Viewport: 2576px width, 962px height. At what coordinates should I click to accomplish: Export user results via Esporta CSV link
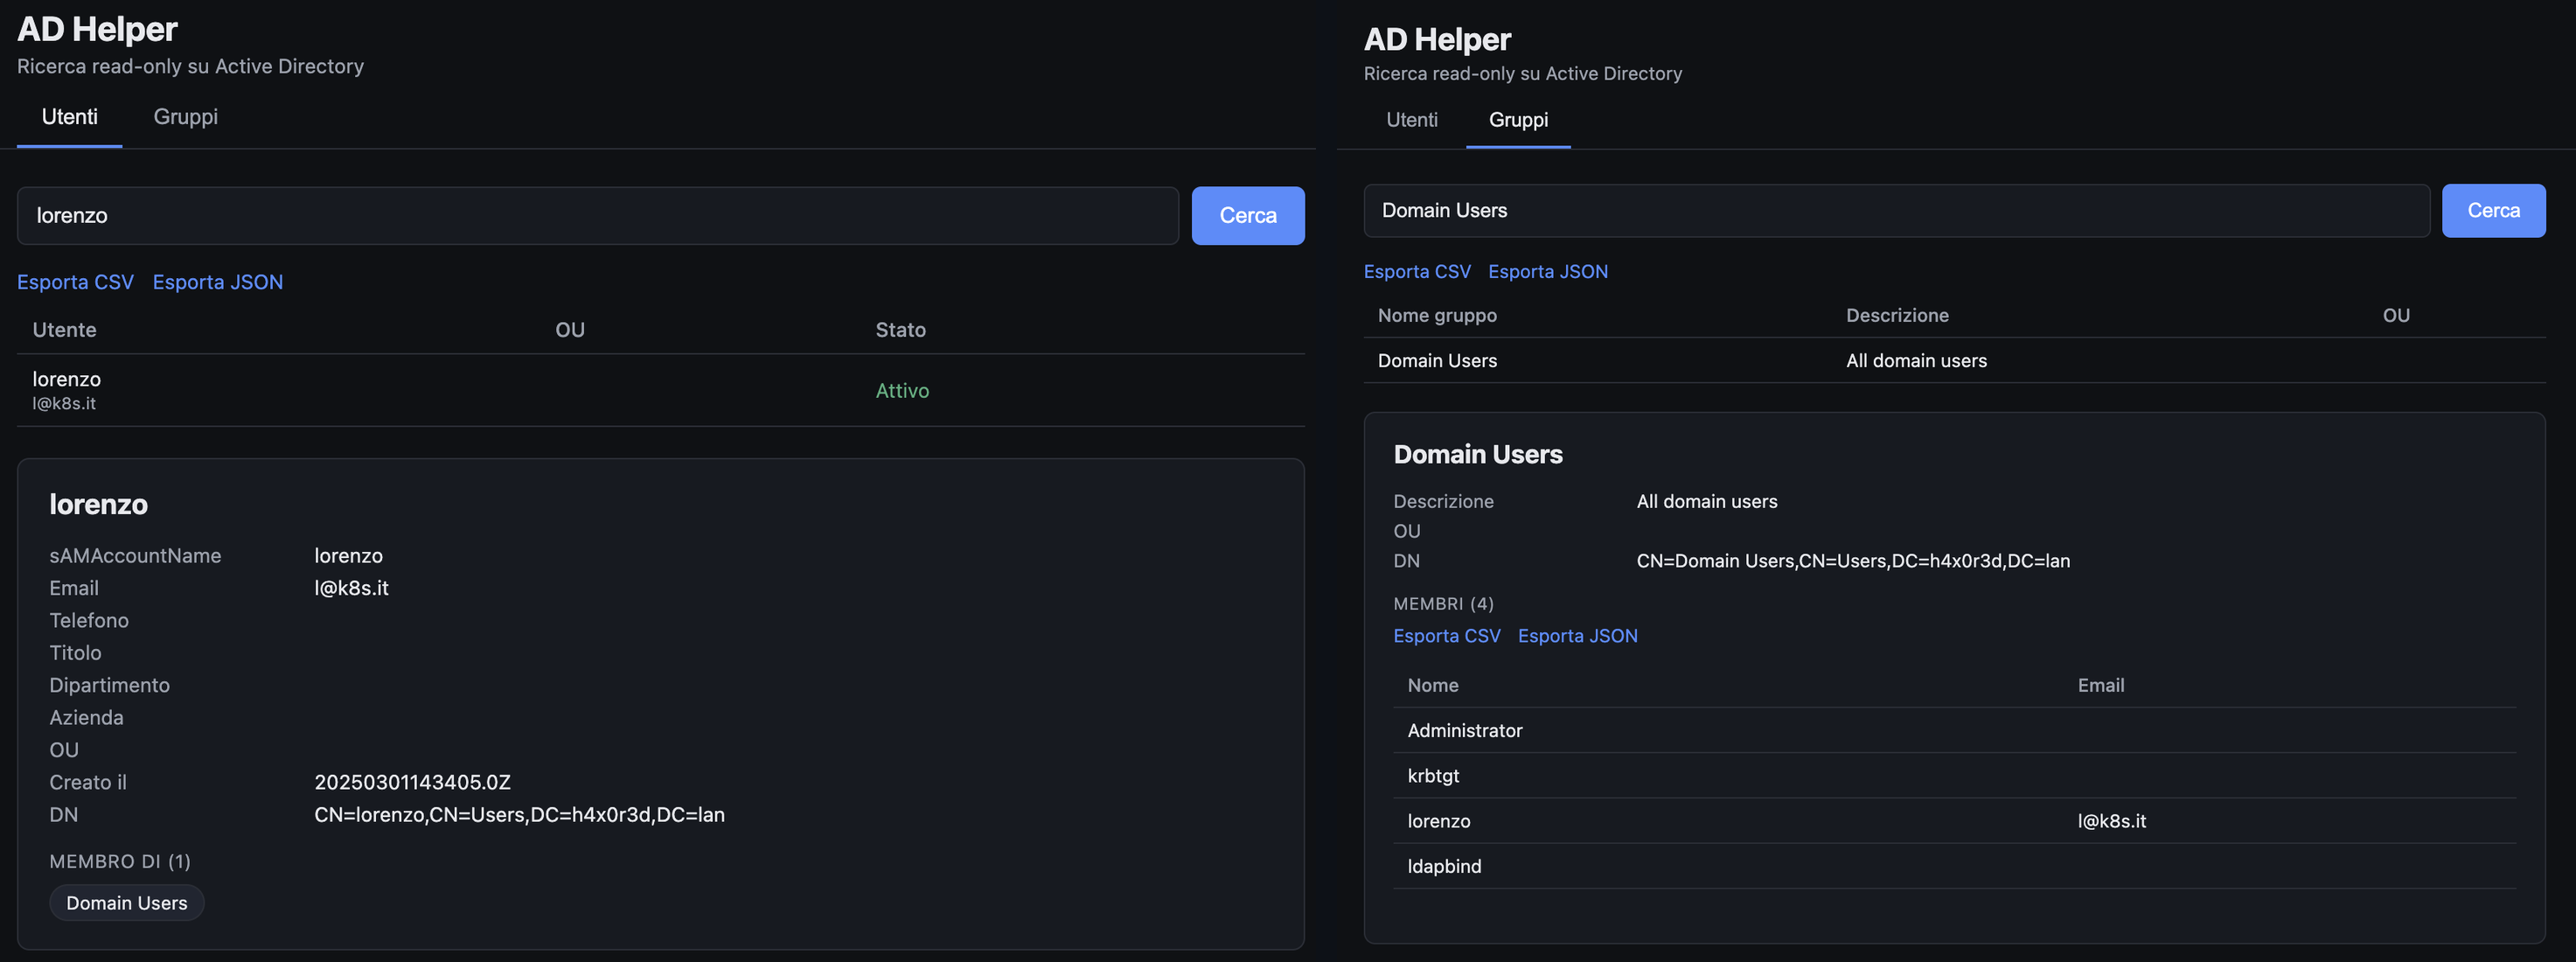click(75, 282)
